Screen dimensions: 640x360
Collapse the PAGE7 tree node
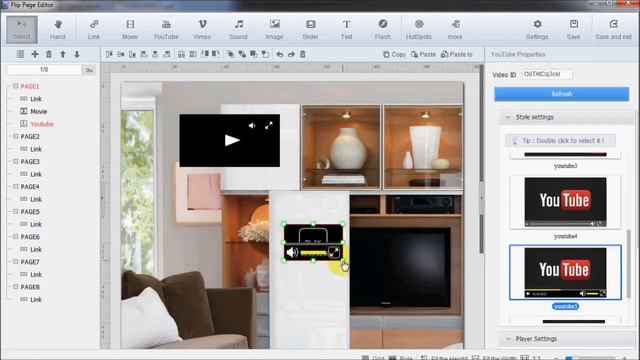tap(16, 262)
